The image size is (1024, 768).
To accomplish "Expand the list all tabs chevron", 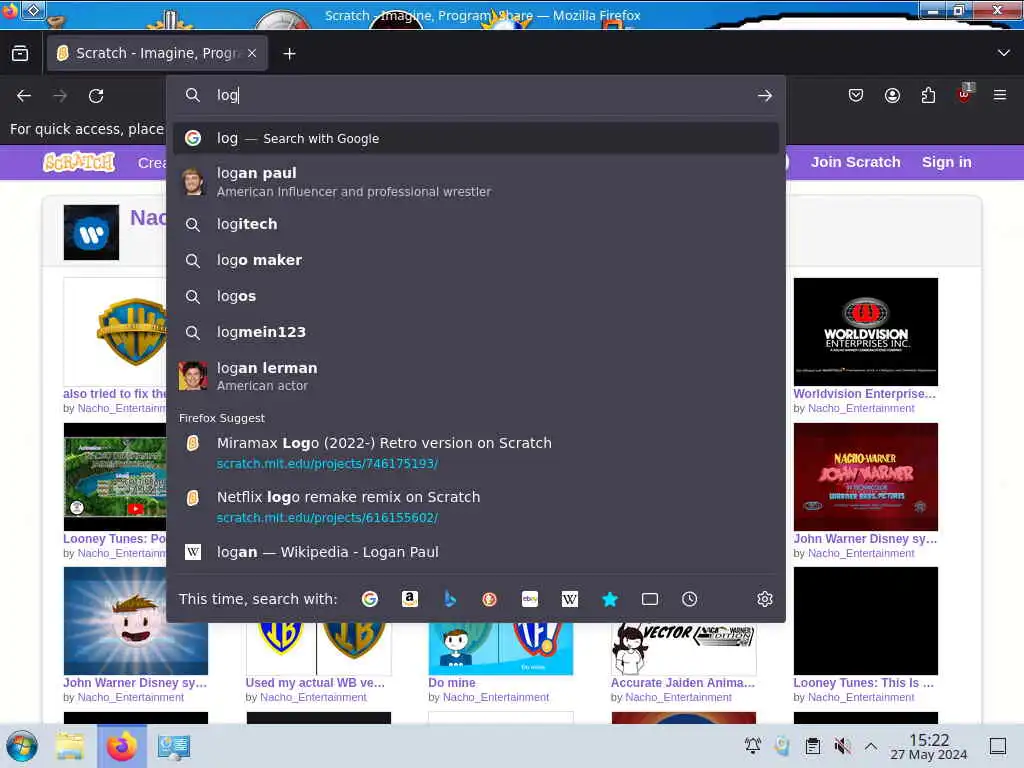I will (x=1004, y=53).
